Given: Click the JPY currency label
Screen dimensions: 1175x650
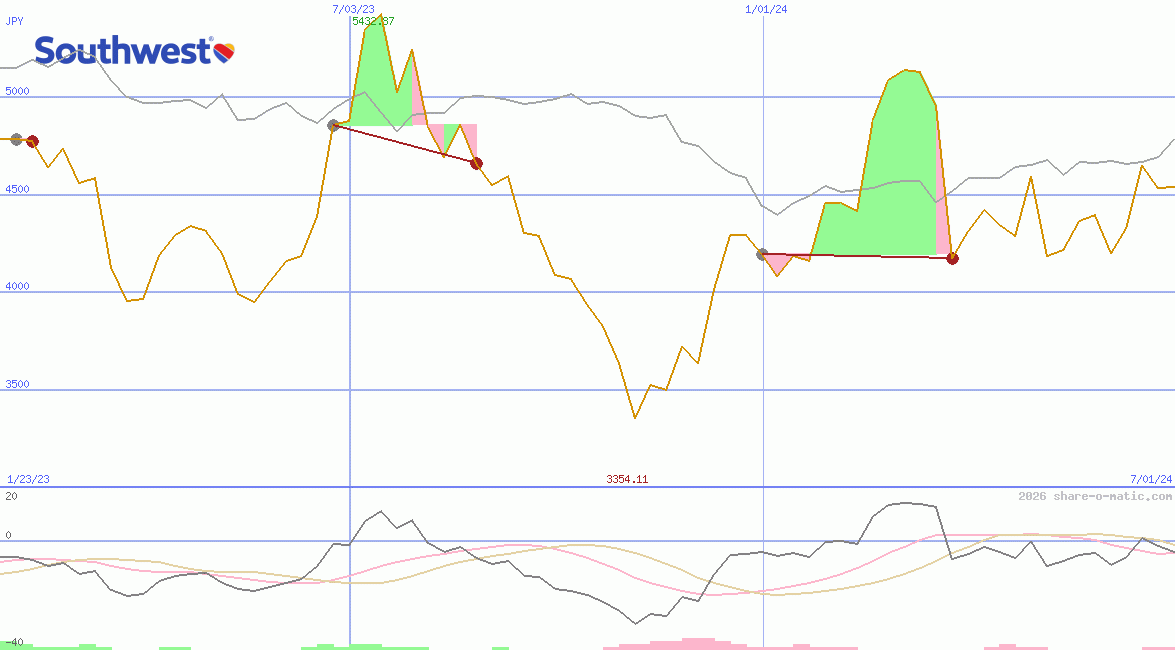Looking at the screenshot, I should (x=15, y=20).
